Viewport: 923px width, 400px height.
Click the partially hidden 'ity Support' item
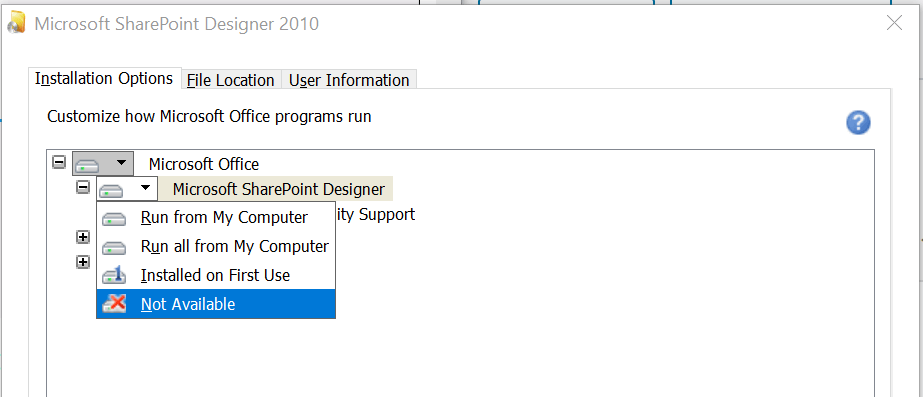click(x=375, y=215)
